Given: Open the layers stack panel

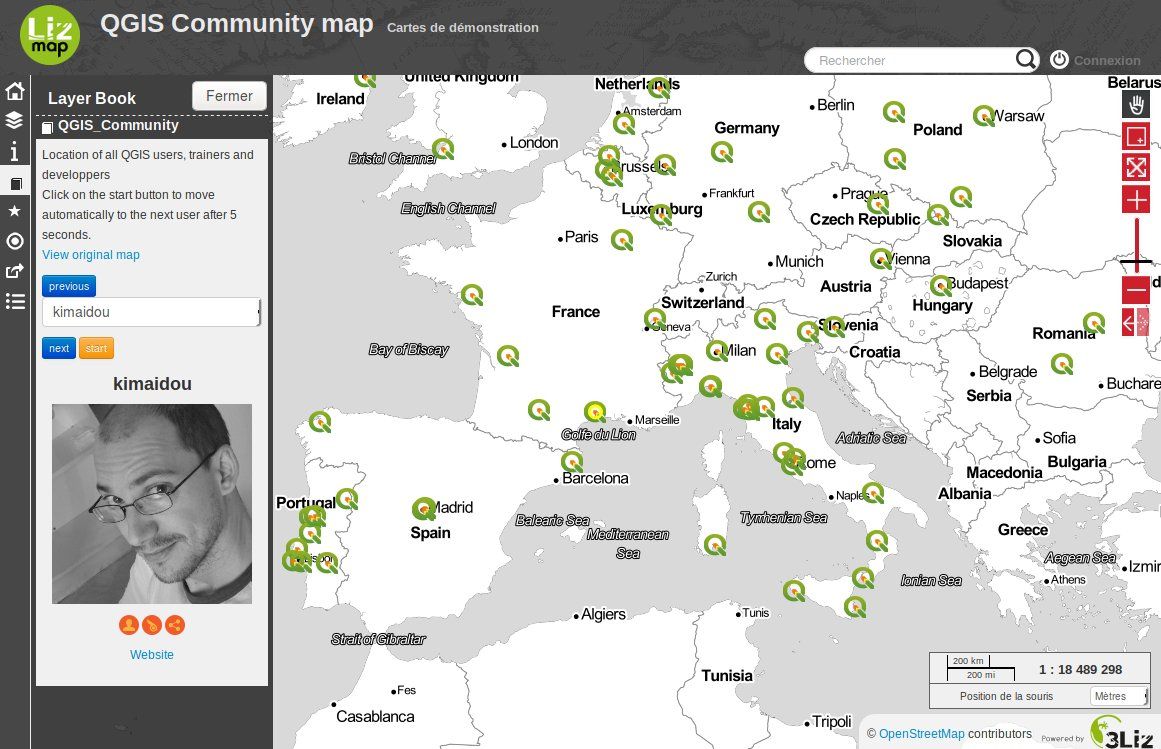Looking at the screenshot, I should 15,121.
